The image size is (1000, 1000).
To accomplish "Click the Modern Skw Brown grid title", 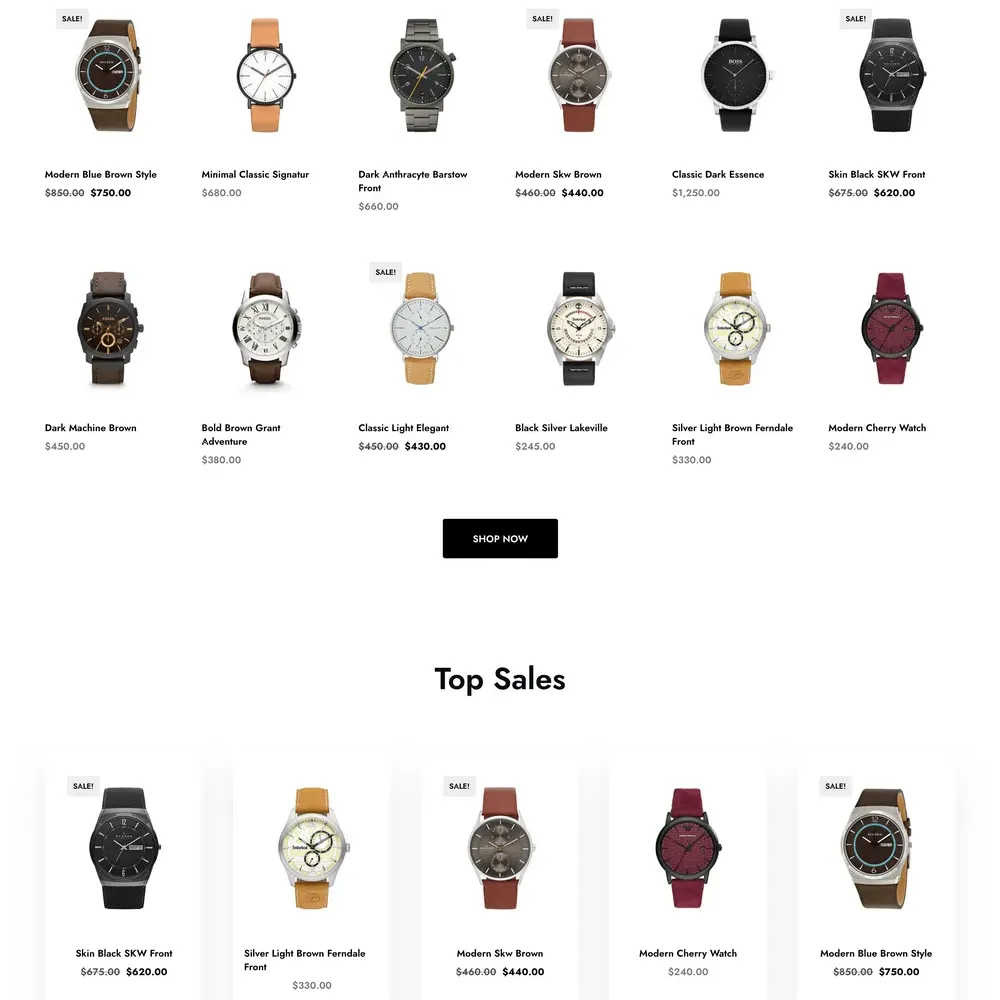I will coord(558,174).
